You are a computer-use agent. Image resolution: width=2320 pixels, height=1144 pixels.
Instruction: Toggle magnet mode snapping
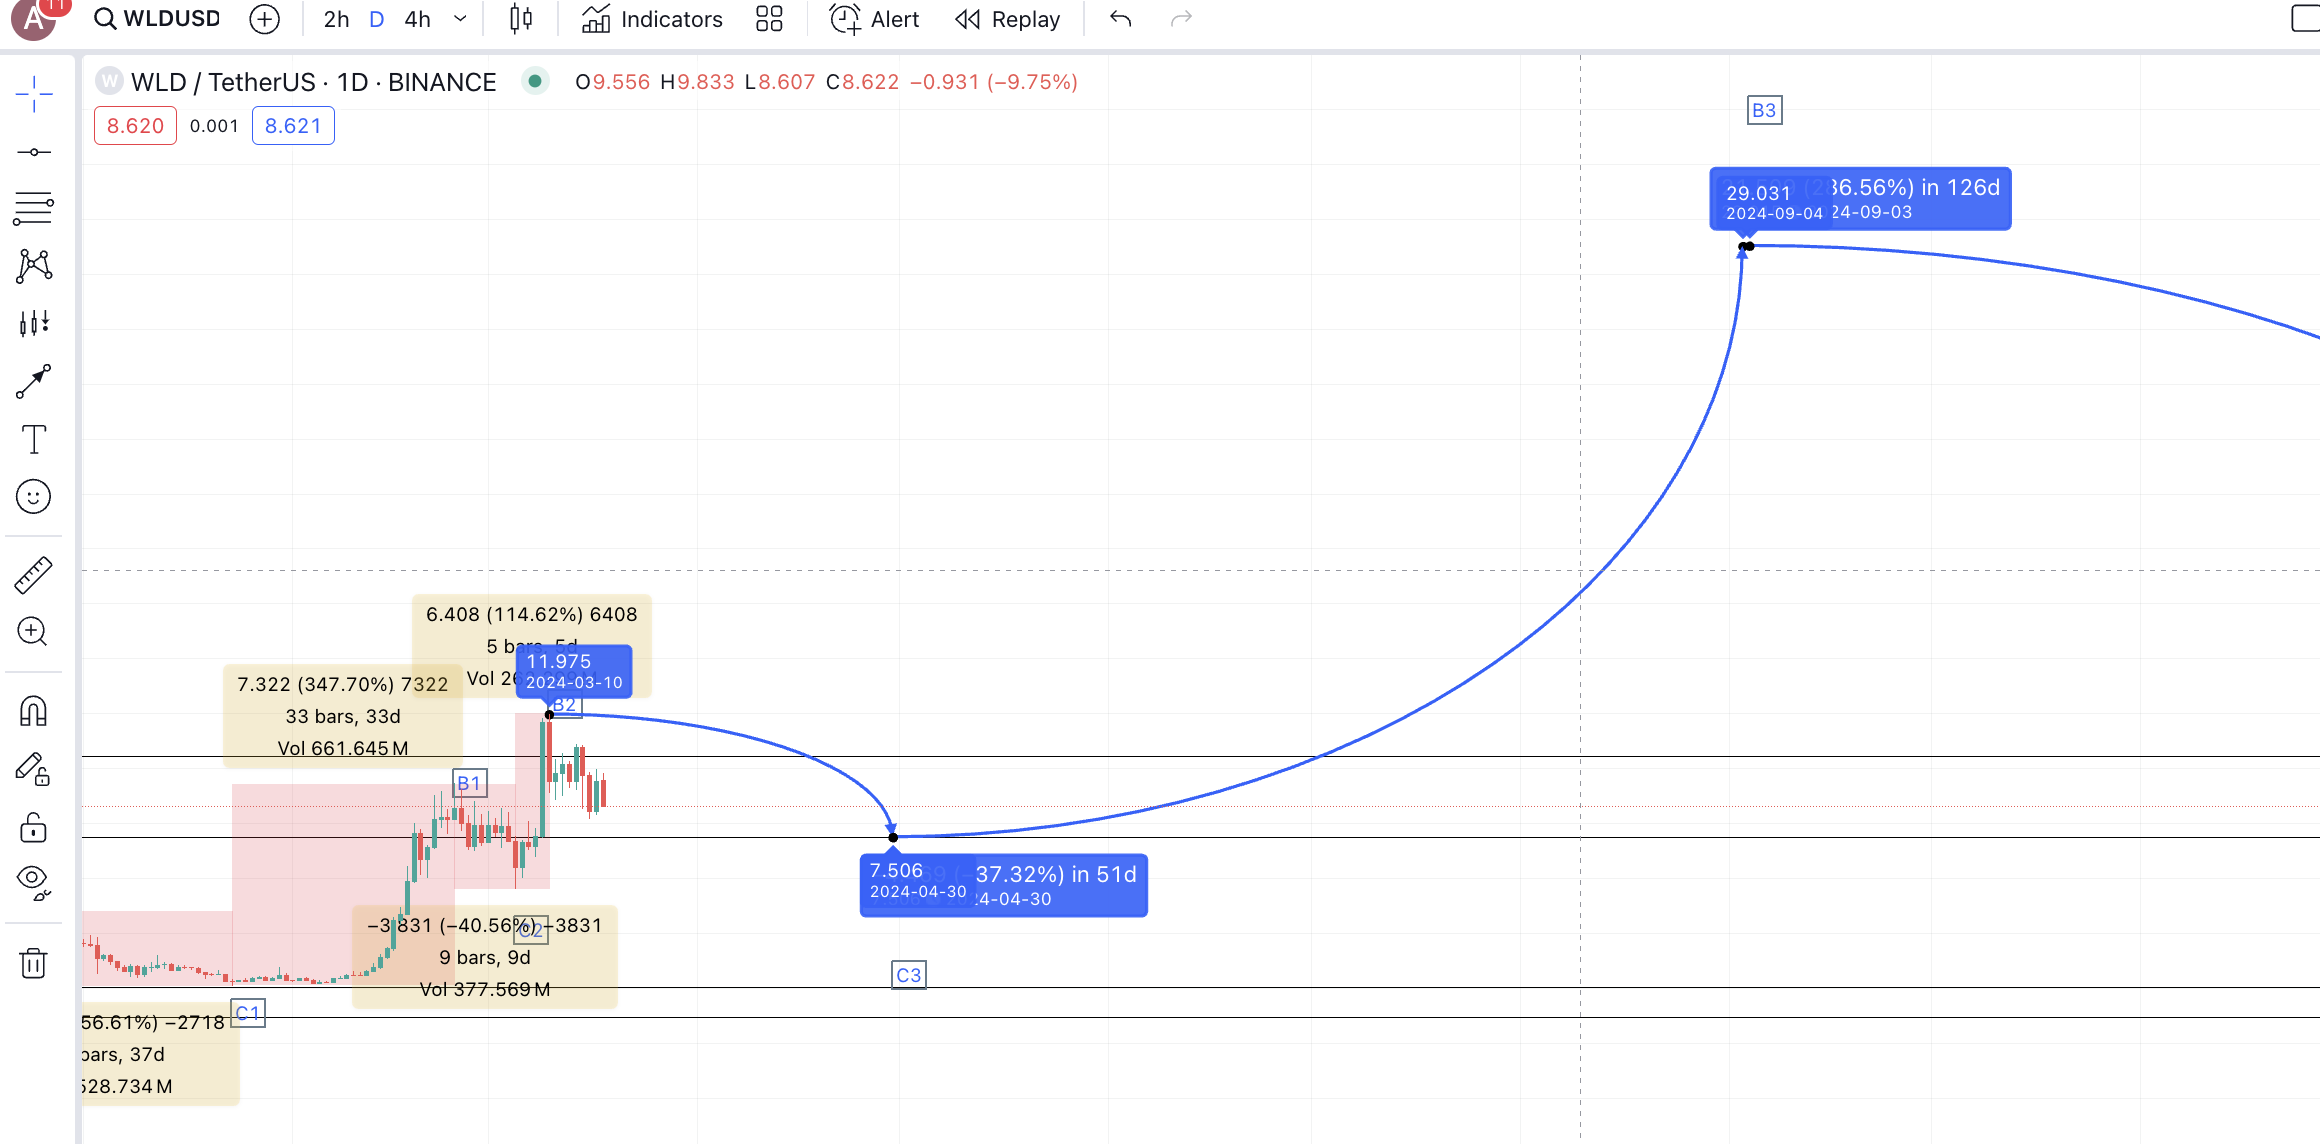(34, 711)
